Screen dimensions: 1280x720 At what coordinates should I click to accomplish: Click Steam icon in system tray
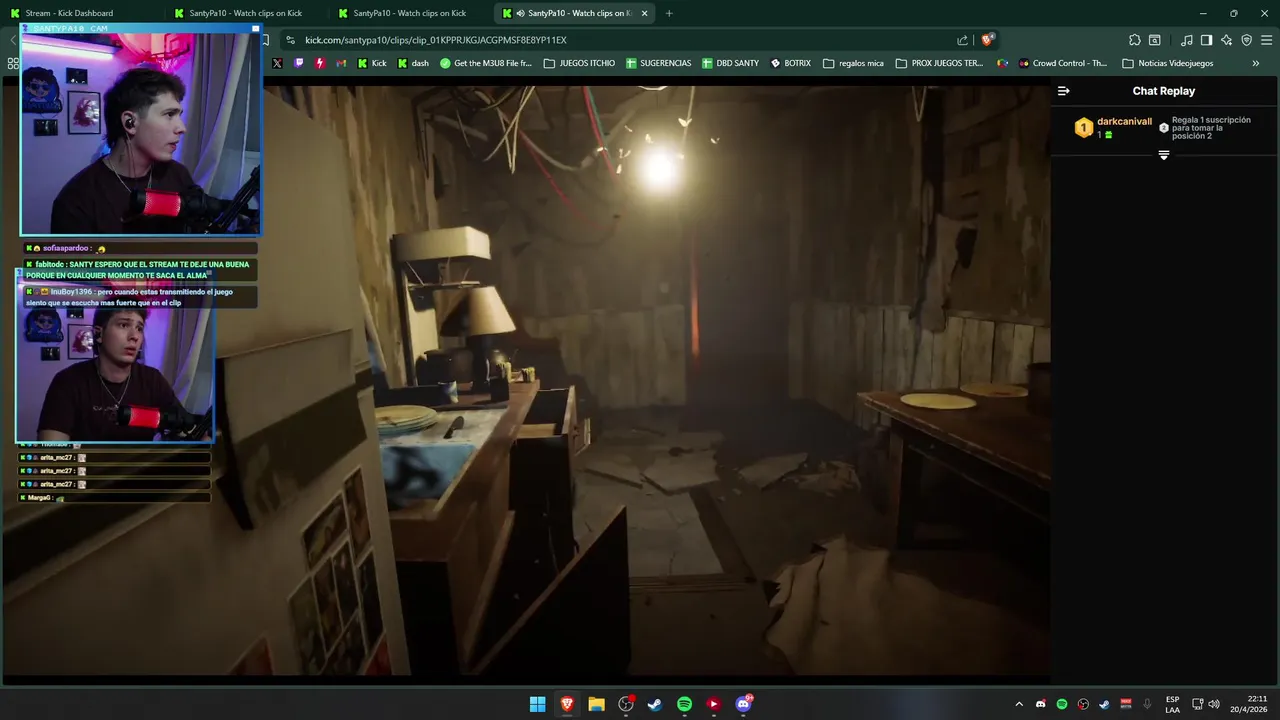(x=1104, y=704)
